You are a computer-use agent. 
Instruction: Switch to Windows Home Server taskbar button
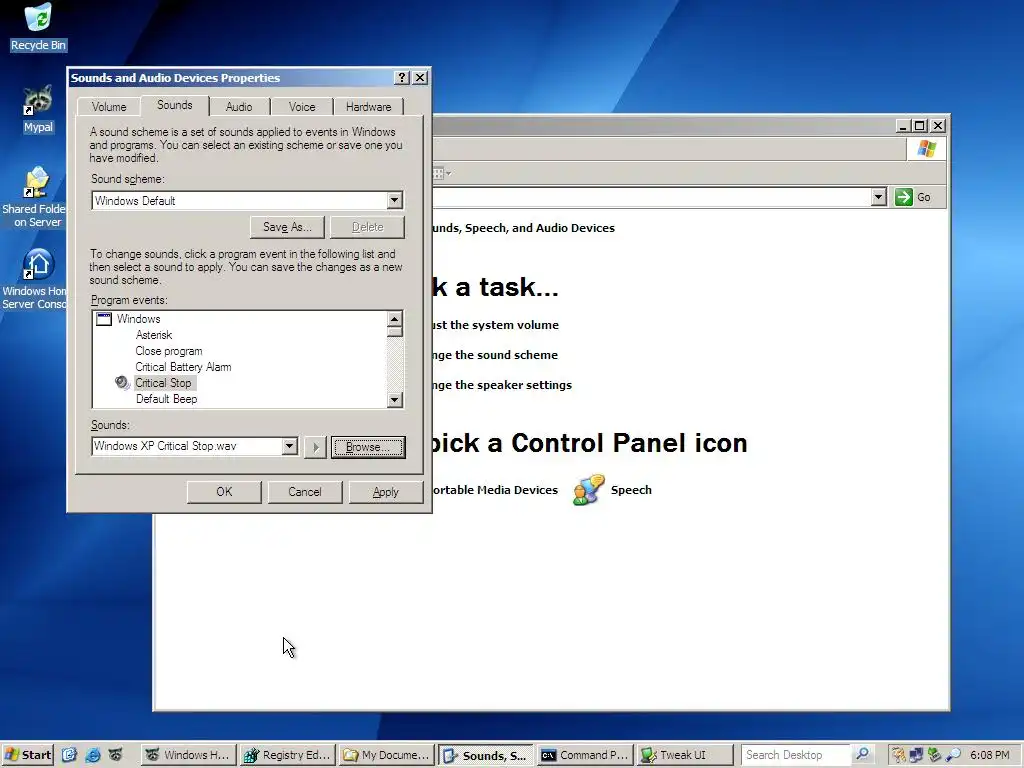[x=188, y=755]
